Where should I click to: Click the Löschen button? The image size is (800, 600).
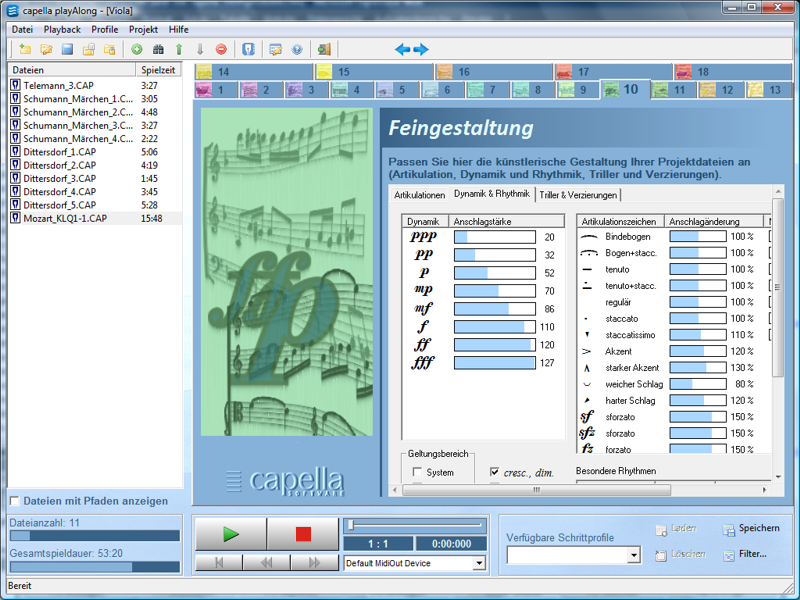[x=681, y=554]
